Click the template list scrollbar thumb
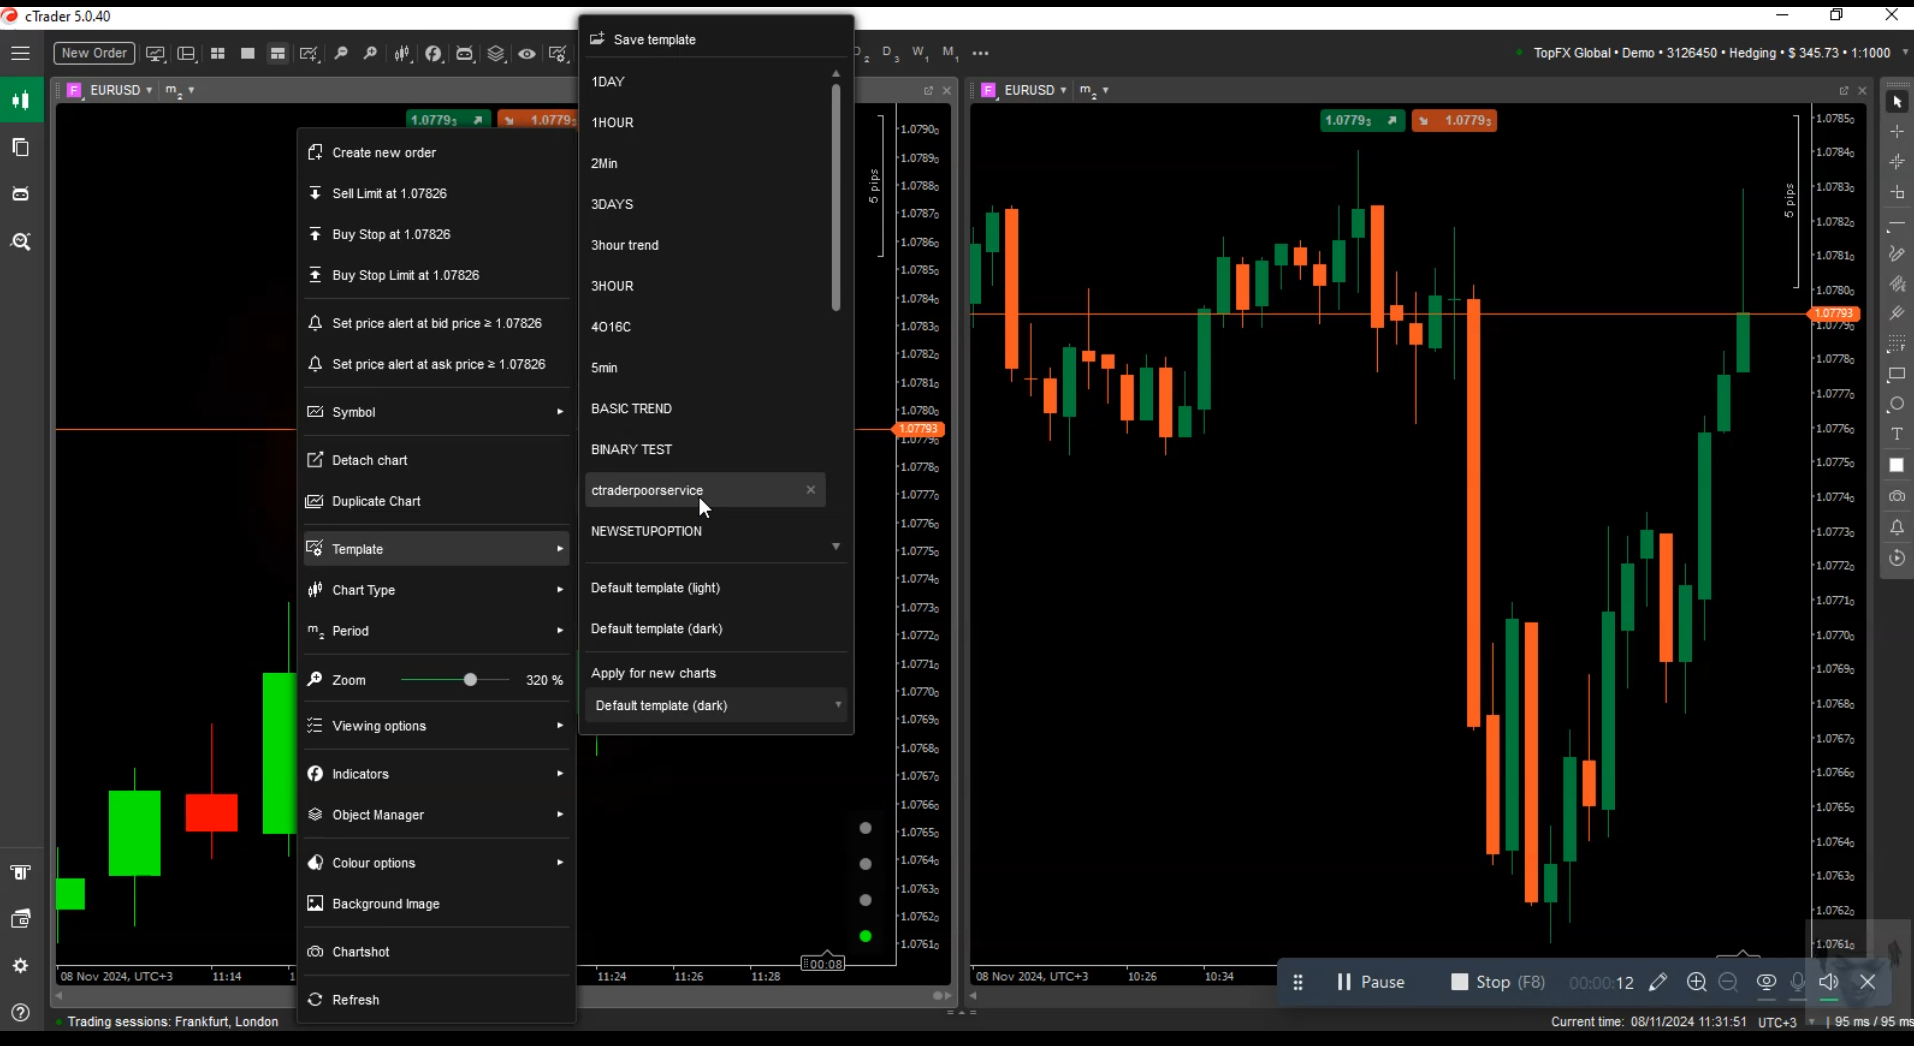Screen dimensions: 1914x1046 tap(836, 197)
